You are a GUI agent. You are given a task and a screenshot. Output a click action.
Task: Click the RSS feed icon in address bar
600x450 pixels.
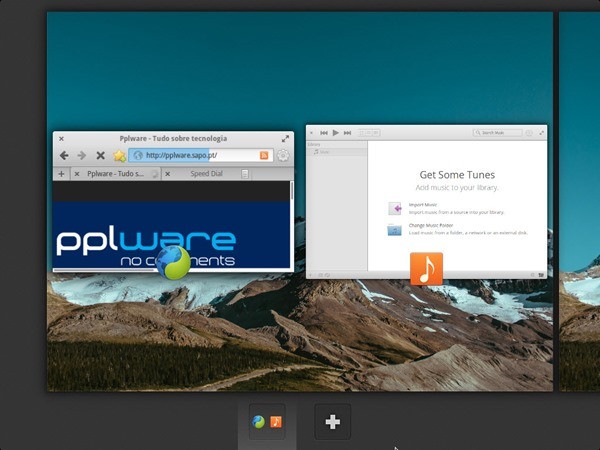[264, 155]
